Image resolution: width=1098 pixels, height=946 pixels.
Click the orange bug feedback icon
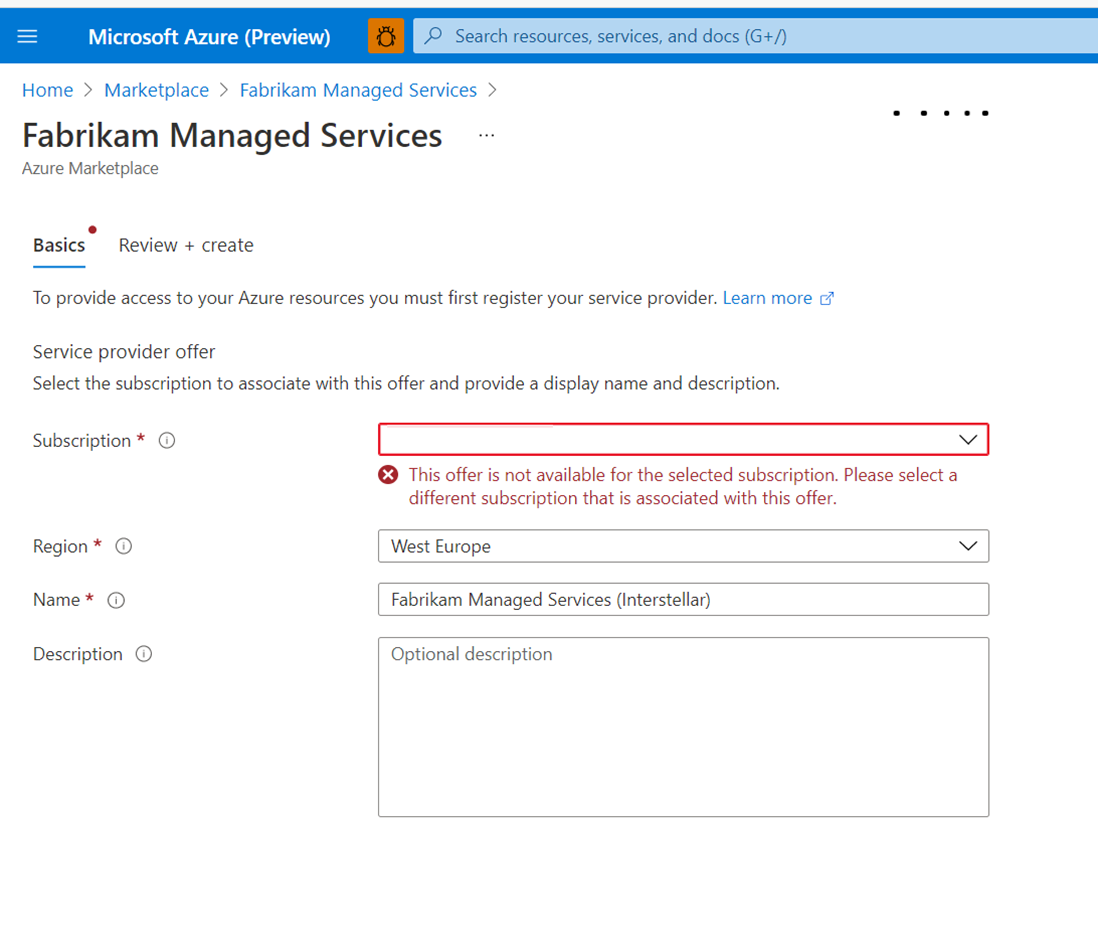coord(386,36)
